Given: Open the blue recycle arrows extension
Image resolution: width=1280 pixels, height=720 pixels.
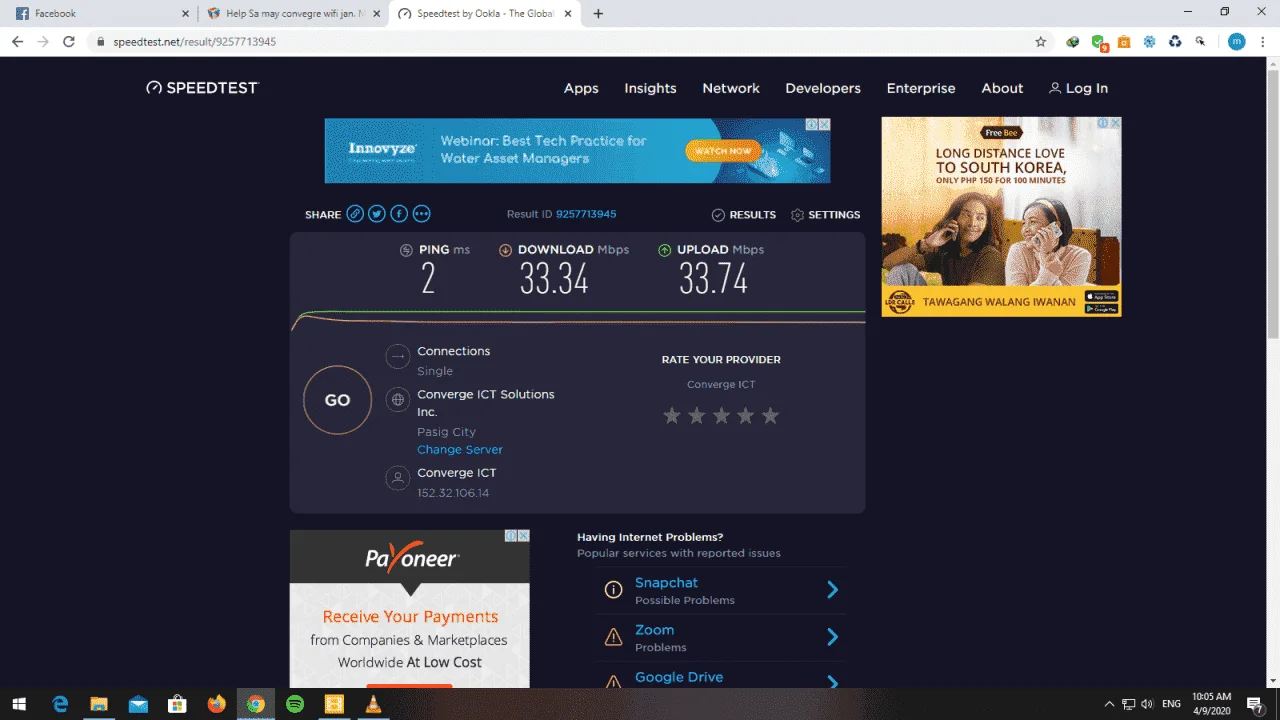Looking at the screenshot, I should (x=1175, y=42).
